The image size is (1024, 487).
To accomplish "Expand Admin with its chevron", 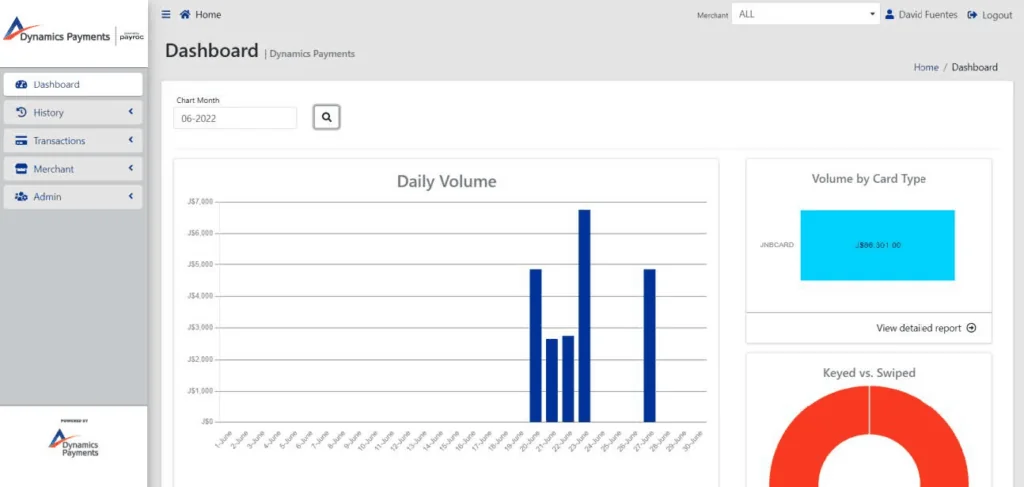I will click(131, 196).
